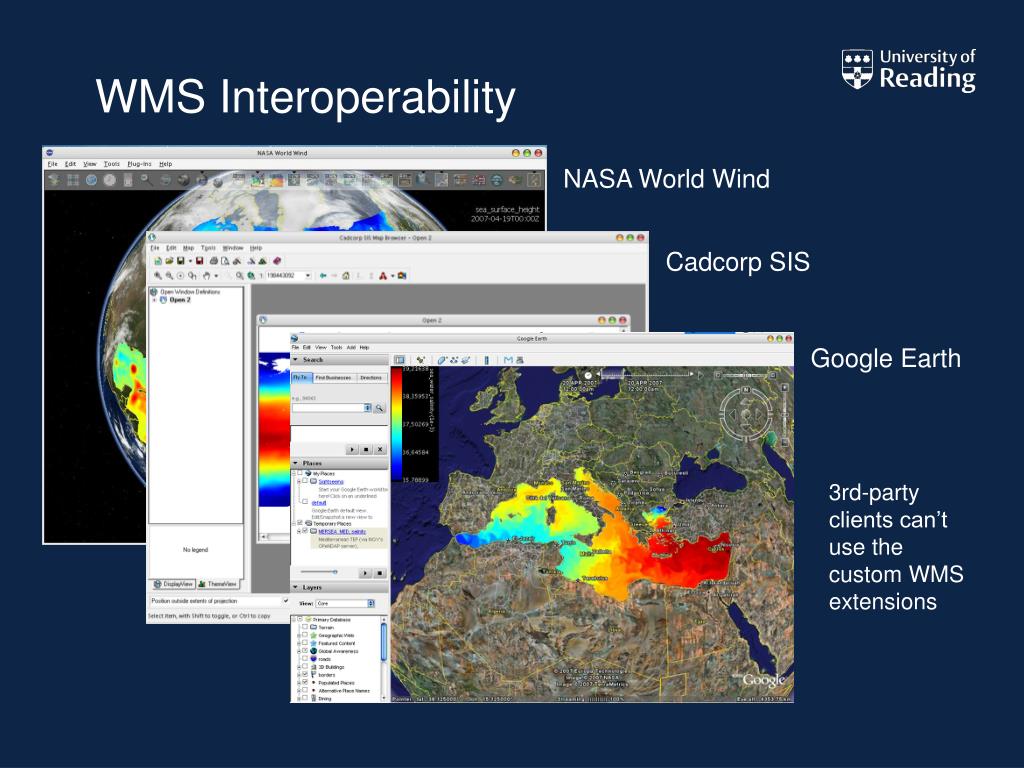Click the email icon in Google Earth toolbar
Image resolution: width=1024 pixels, height=768 pixels.
point(508,360)
